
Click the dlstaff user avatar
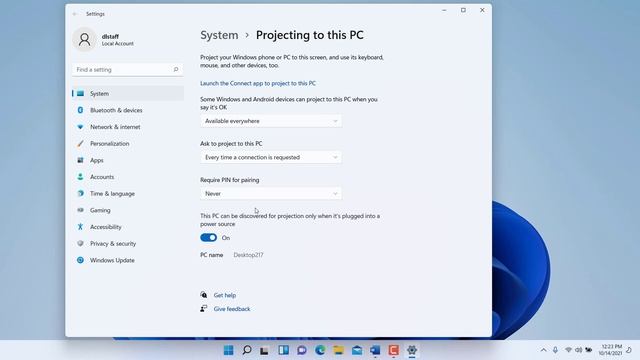pyautogui.click(x=84, y=39)
